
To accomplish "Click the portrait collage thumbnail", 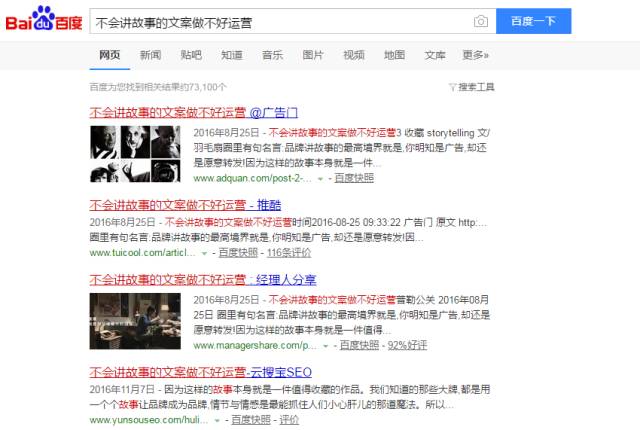I will tap(135, 154).
